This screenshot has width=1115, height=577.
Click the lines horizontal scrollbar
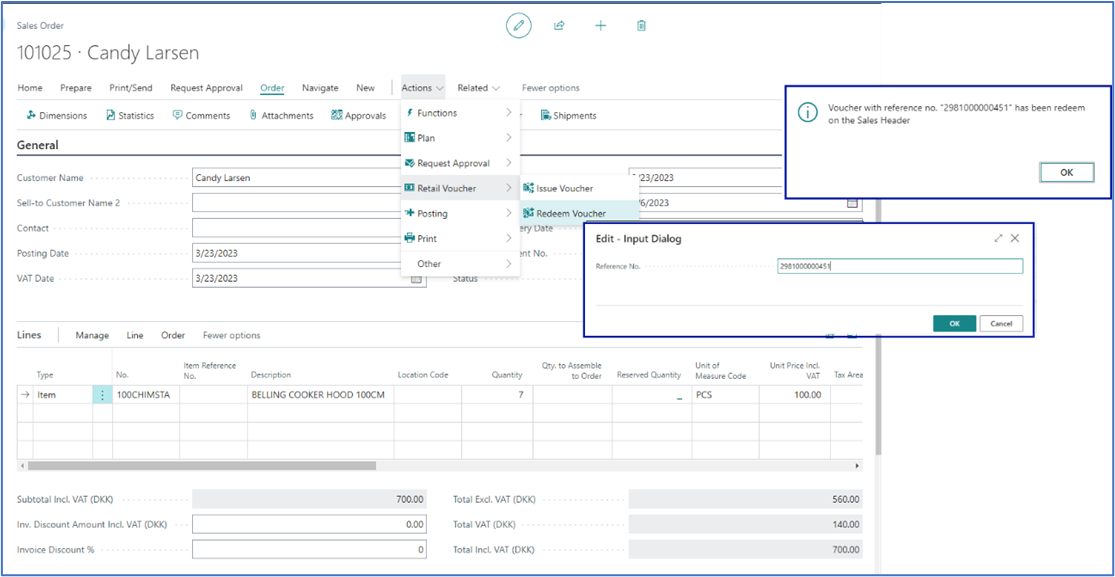tap(202, 466)
